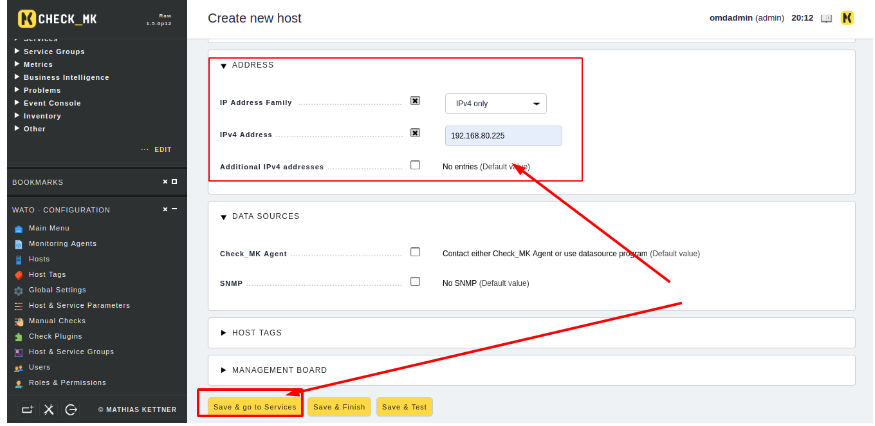Open the IPv4 only dropdown
The height and width of the screenshot is (426, 875).
tap(496, 103)
